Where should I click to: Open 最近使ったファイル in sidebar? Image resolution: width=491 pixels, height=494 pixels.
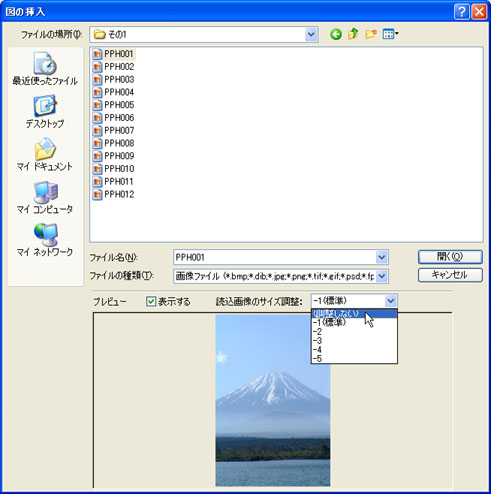45,69
